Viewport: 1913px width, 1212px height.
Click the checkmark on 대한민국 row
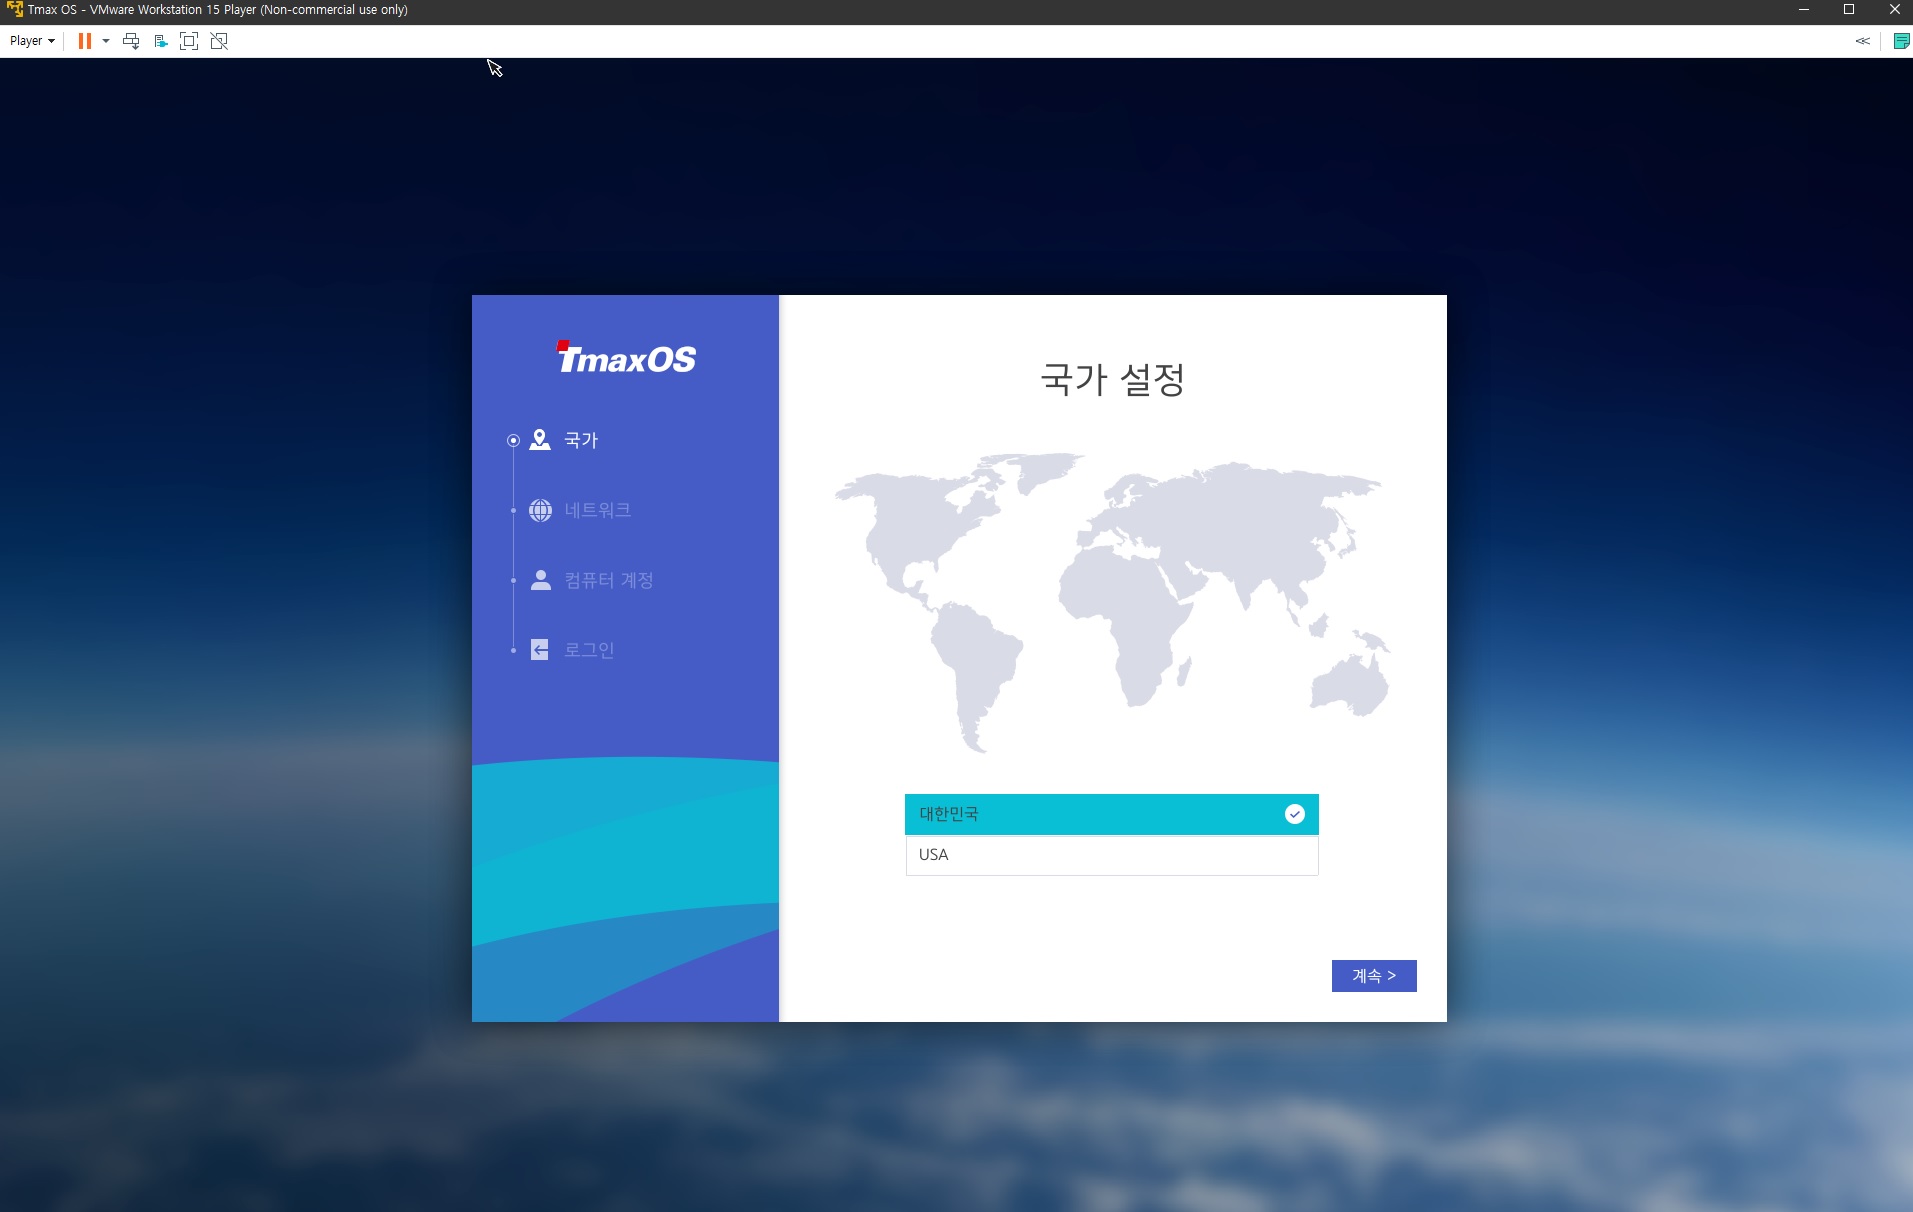[x=1295, y=814]
